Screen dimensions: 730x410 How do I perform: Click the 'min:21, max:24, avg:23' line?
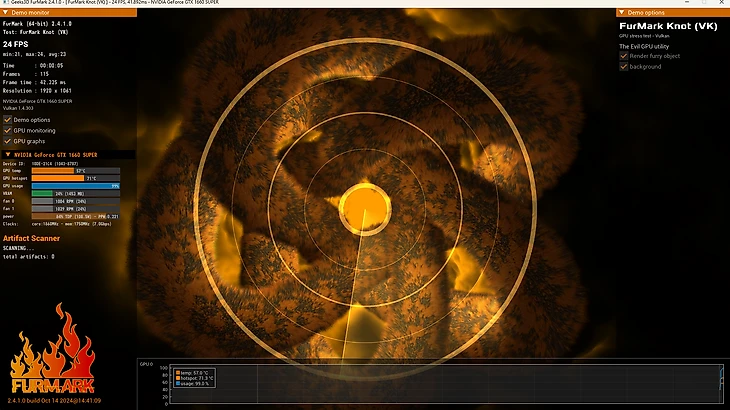tap(34, 54)
